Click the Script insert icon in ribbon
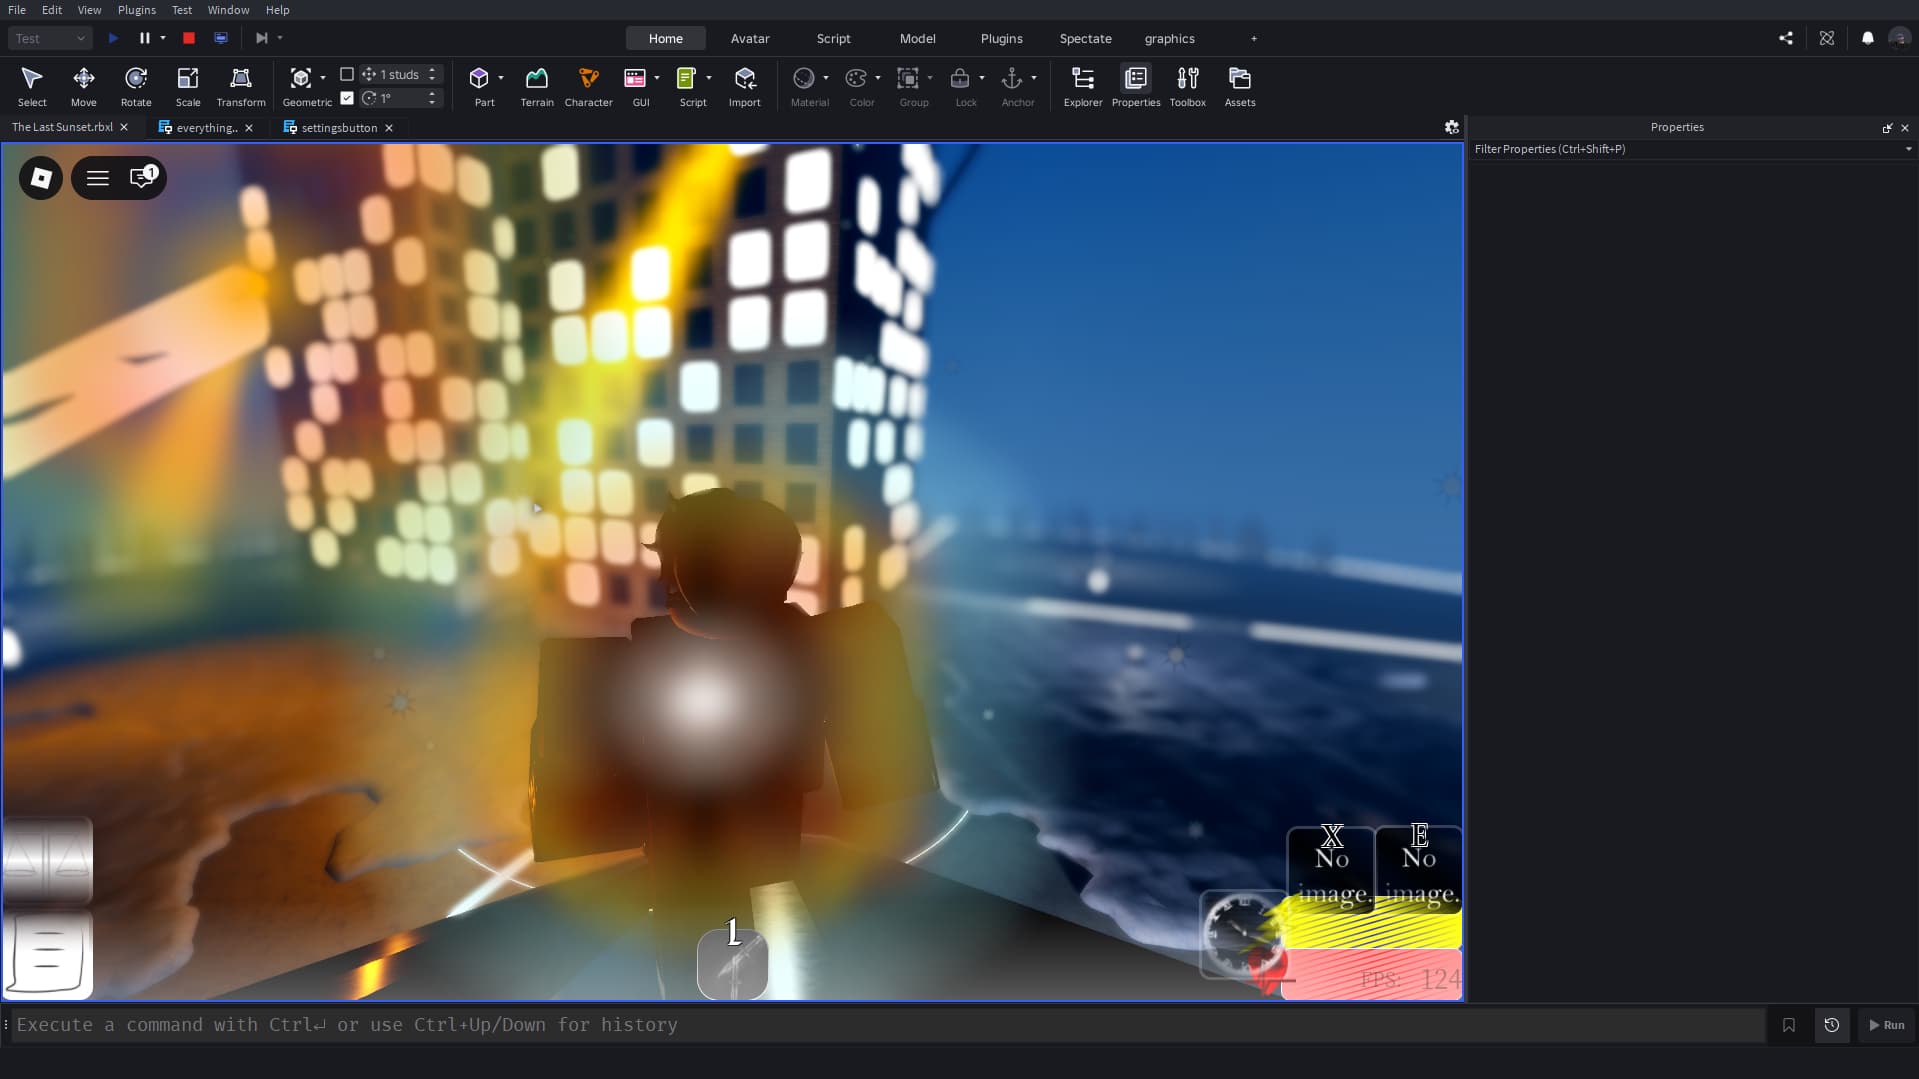The image size is (1919, 1079). pos(686,78)
